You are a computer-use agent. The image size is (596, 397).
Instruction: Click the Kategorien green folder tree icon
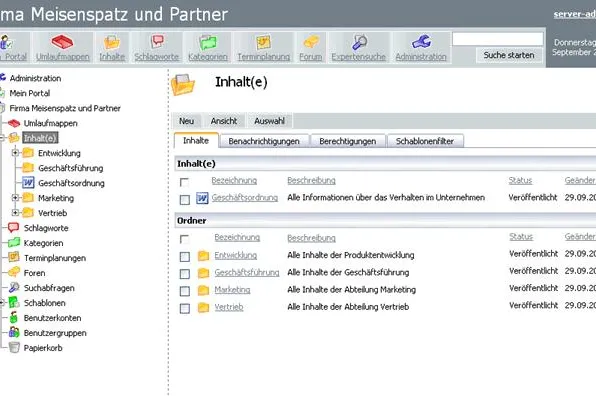pyautogui.click(x=14, y=242)
